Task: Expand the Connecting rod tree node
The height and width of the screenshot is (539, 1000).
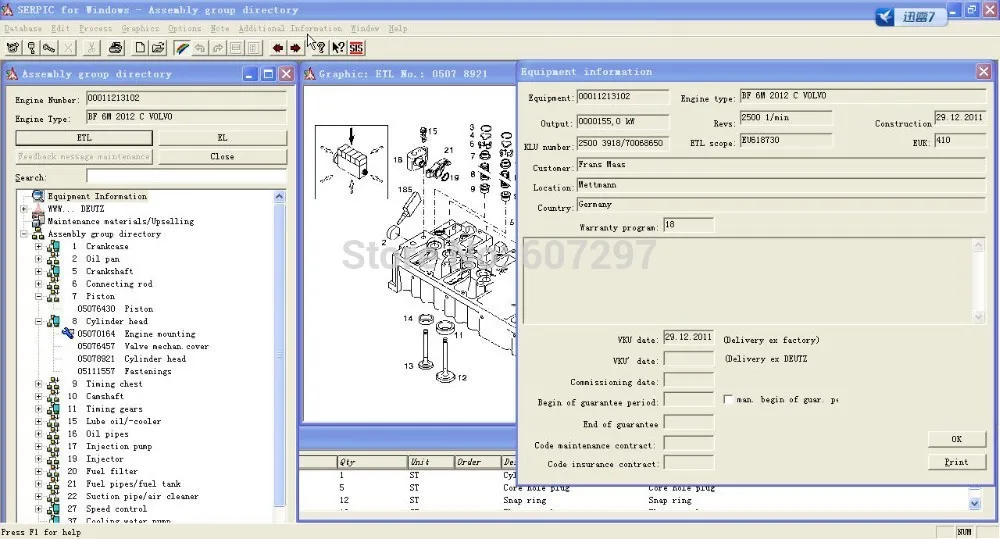Action: [38, 284]
